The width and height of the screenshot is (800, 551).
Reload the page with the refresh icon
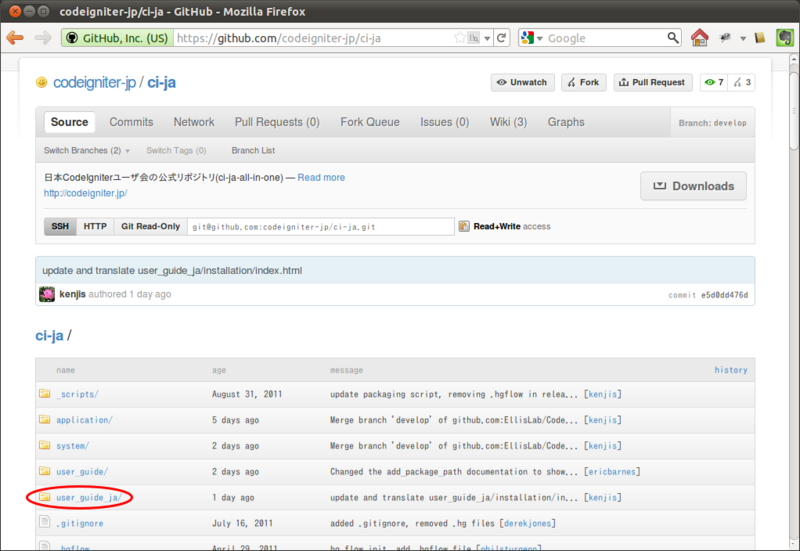[502, 38]
